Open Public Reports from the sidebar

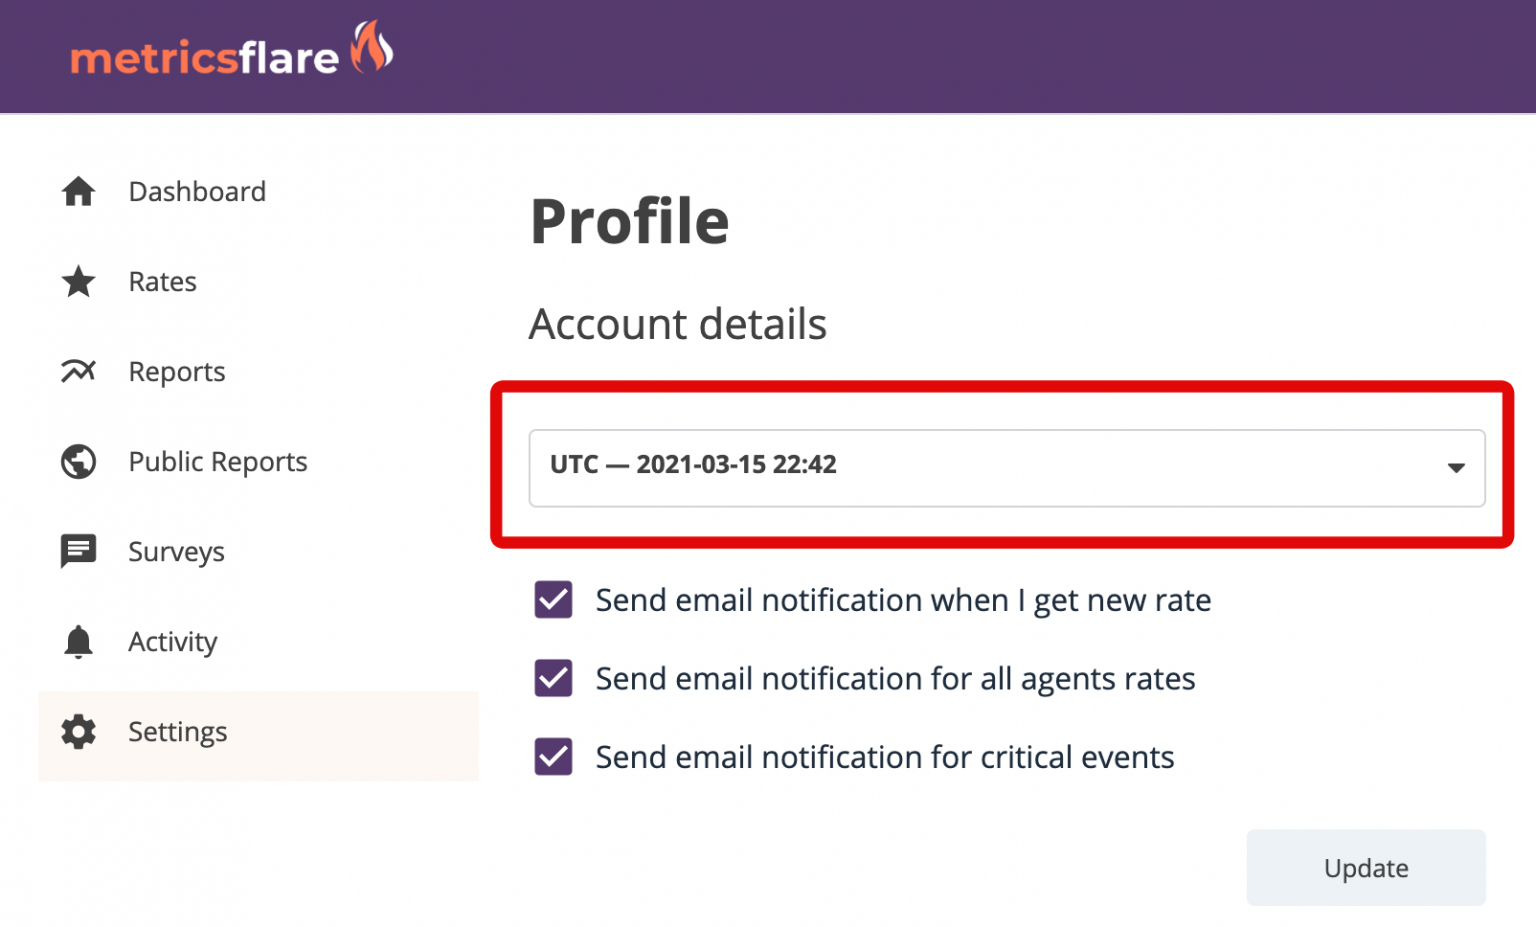pos(217,461)
